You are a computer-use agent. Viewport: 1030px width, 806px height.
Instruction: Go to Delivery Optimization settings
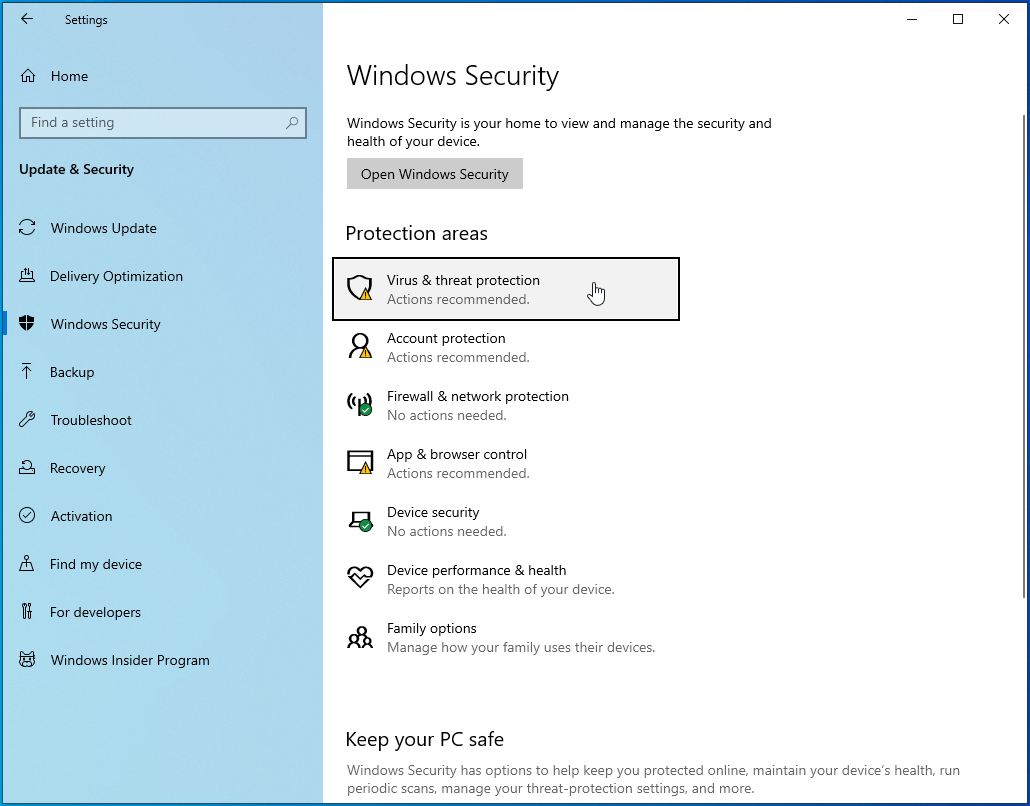pyautogui.click(x=116, y=276)
